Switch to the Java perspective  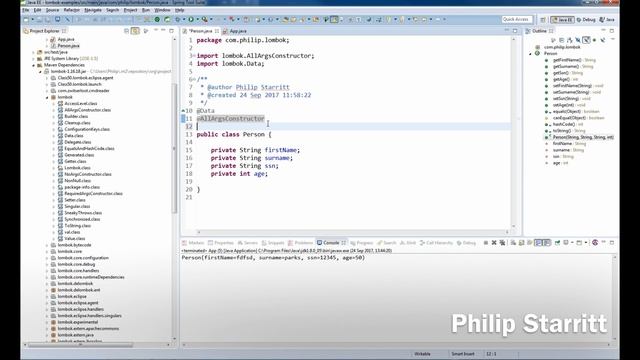pyautogui.click(x=607, y=20)
